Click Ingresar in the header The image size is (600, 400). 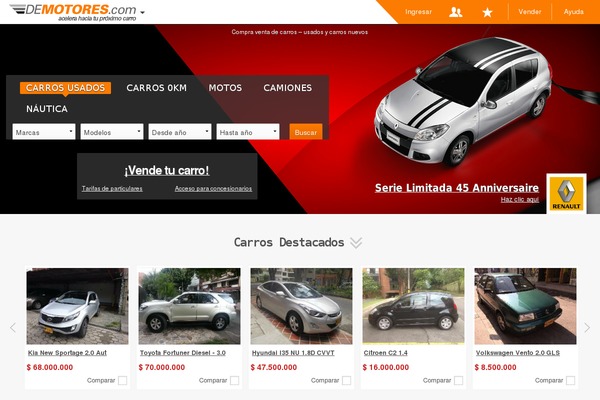418,12
